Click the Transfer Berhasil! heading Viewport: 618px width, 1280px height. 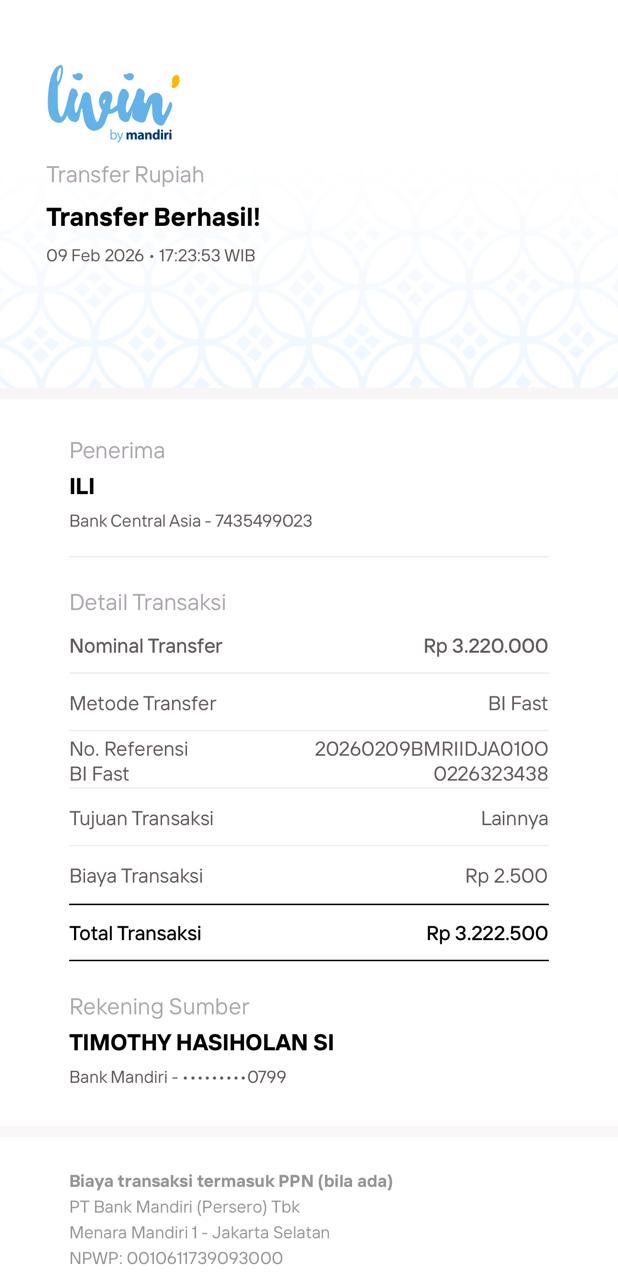(x=153, y=217)
